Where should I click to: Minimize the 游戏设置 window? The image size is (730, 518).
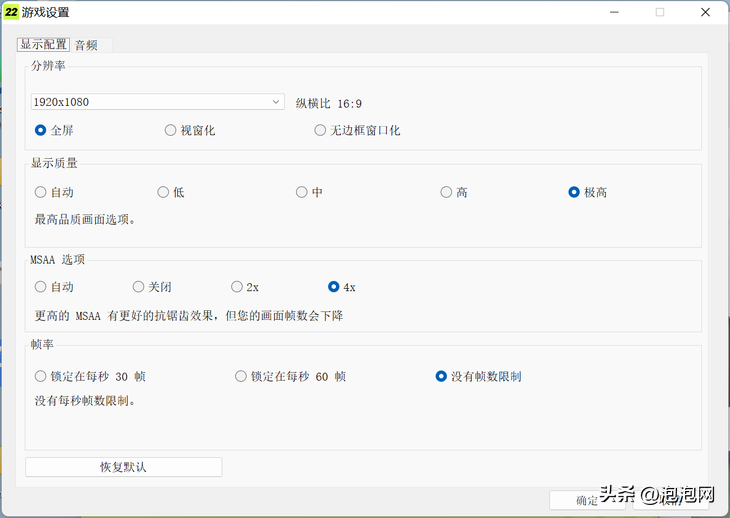615,12
